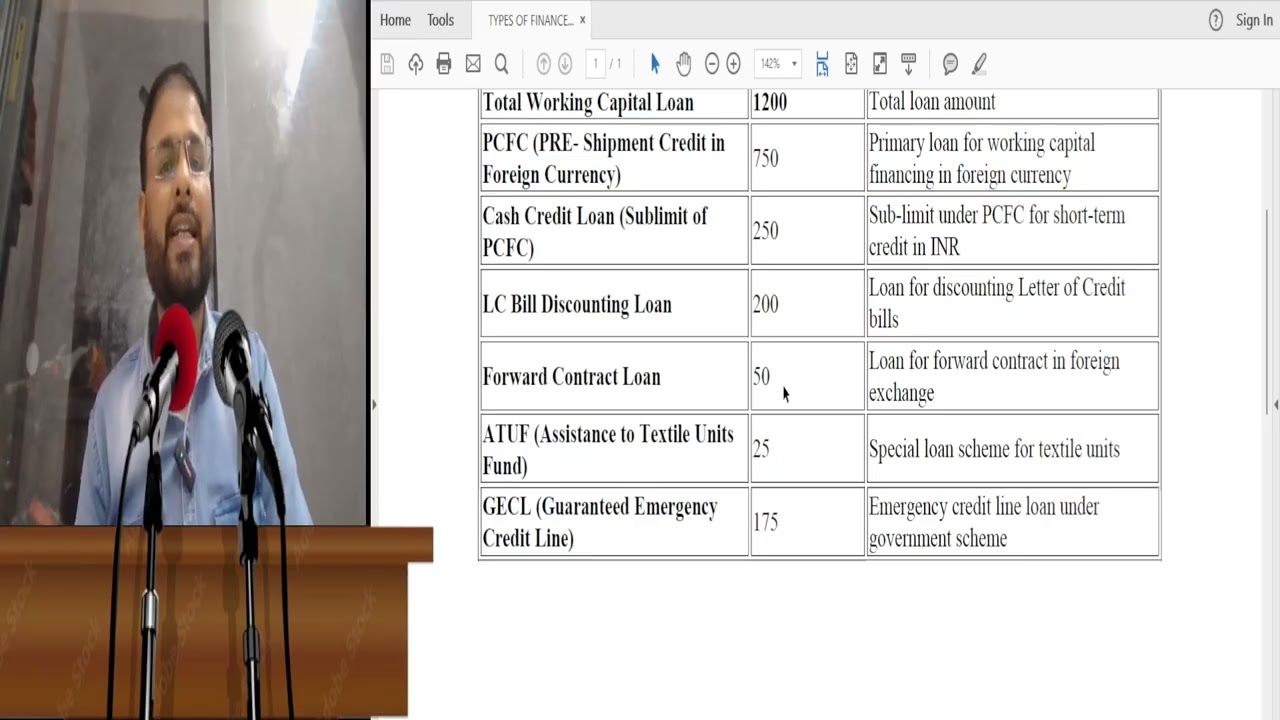Viewport: 1280px width, 720px height.
Task: Click 'Loan for discounting Letter of Credit' description
Action: click(x=997, y=288)
